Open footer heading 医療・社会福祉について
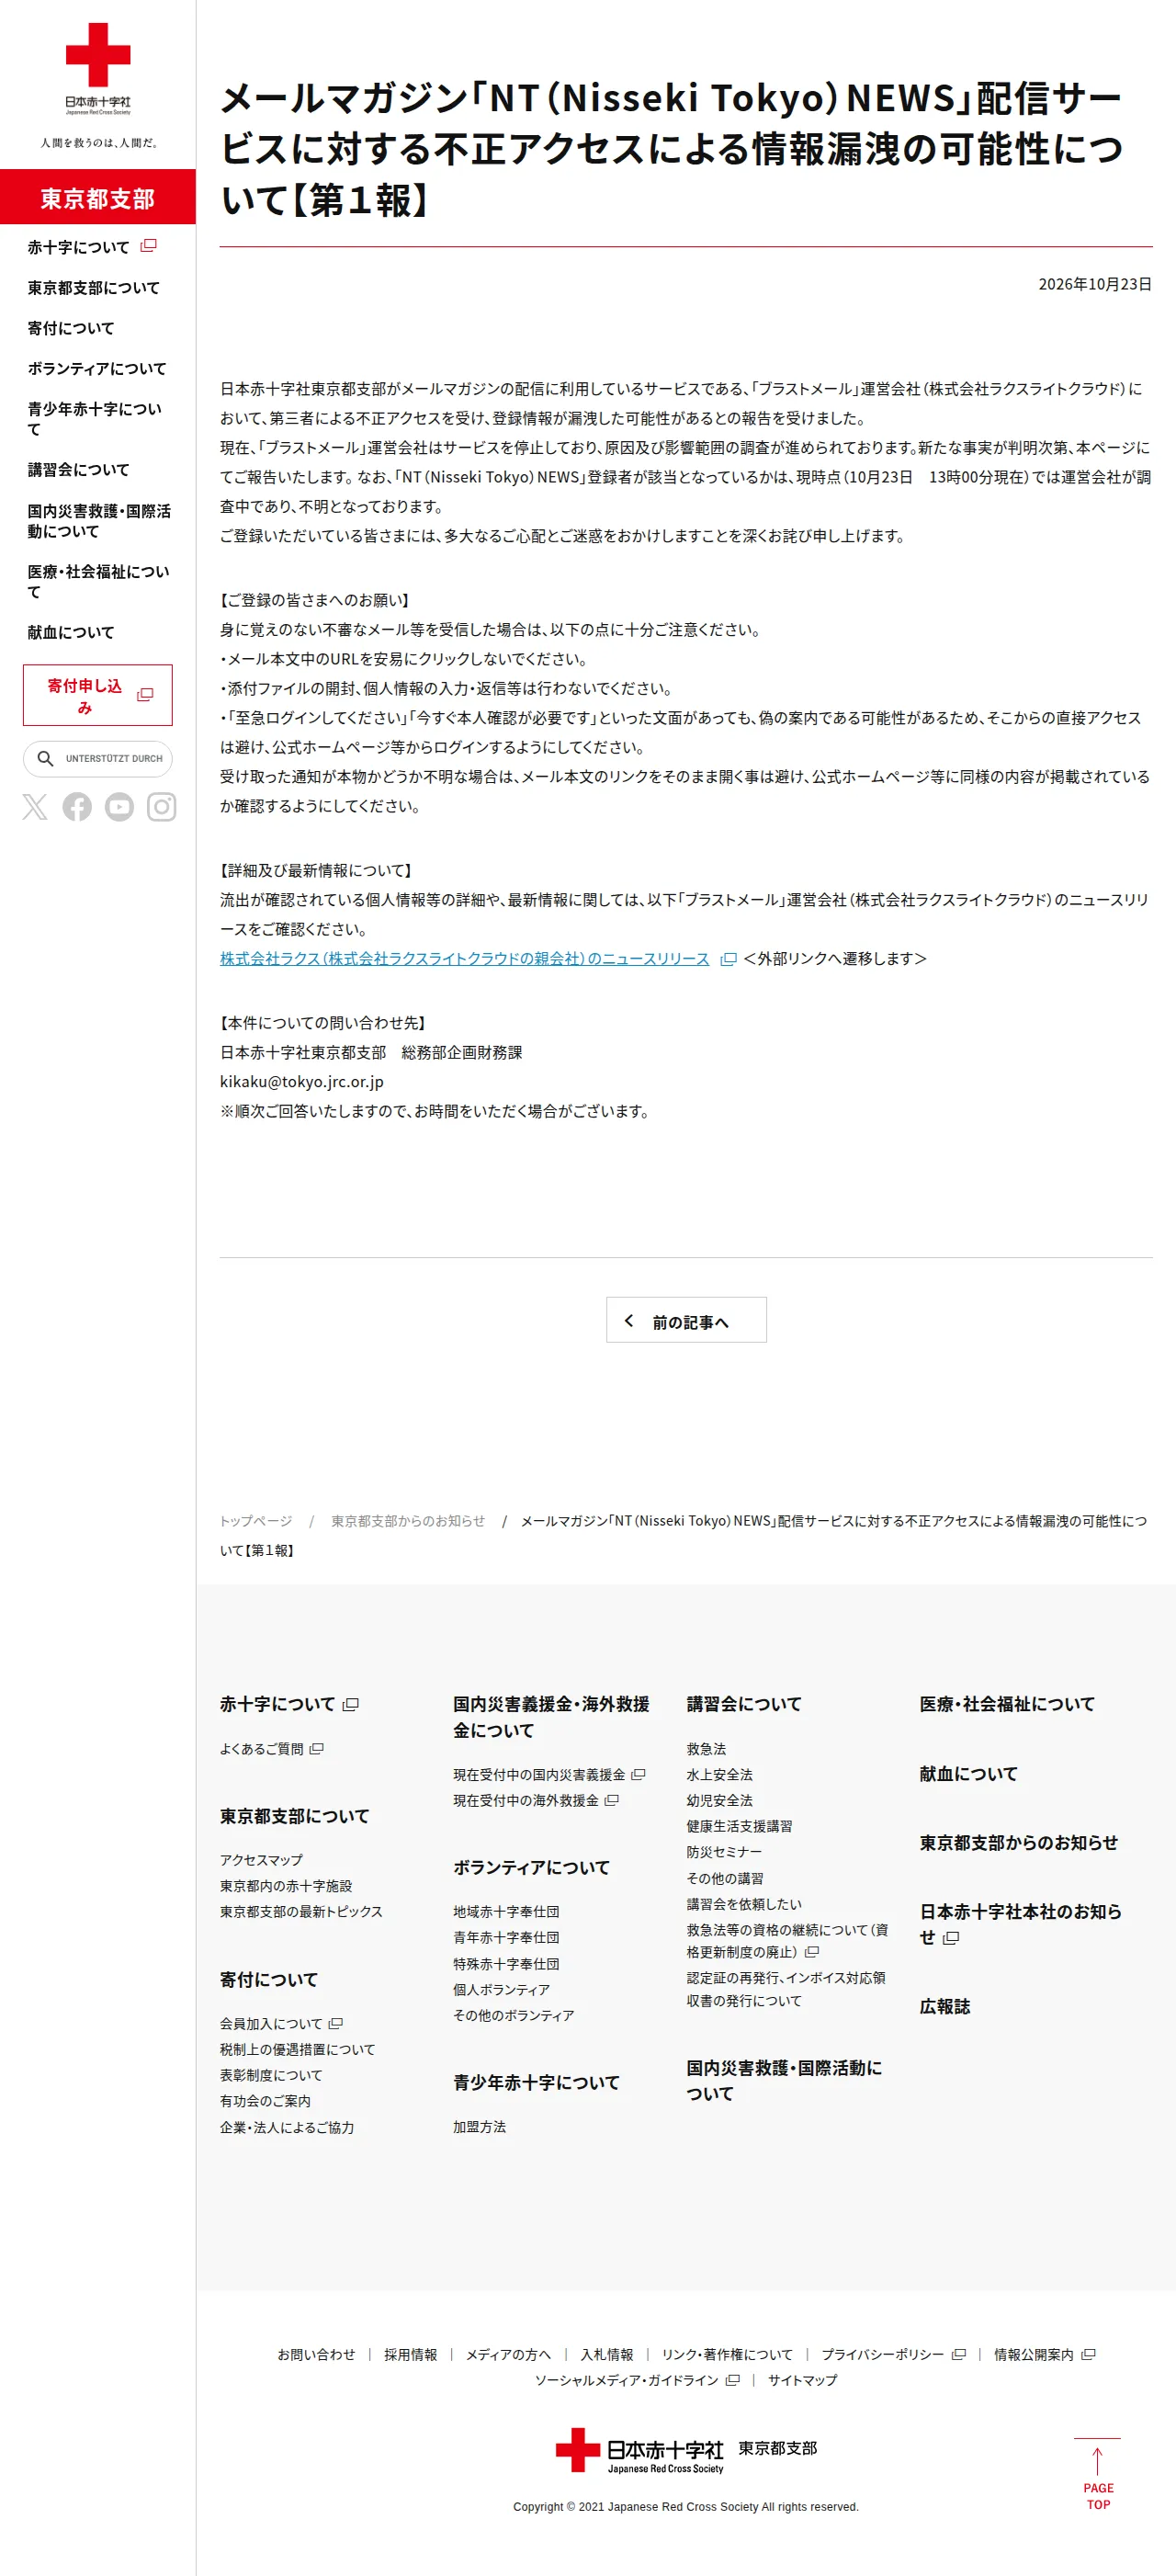Image resolution: width=1176 pixels, height=2576 pixels. [1007, 1704]
